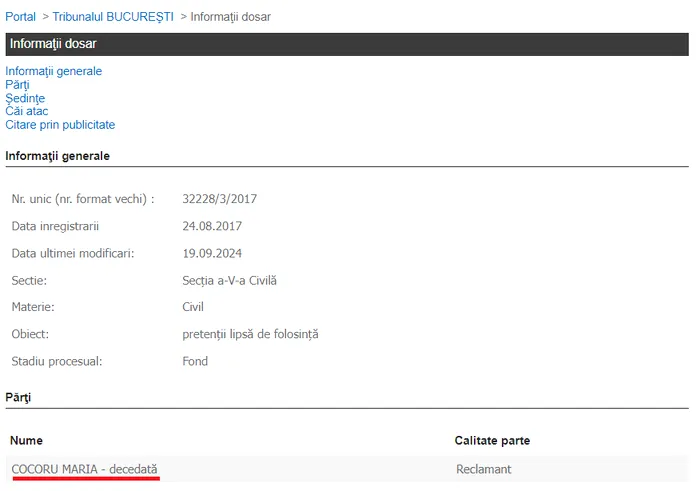Open the Părți navigation link

coord(17,85)
